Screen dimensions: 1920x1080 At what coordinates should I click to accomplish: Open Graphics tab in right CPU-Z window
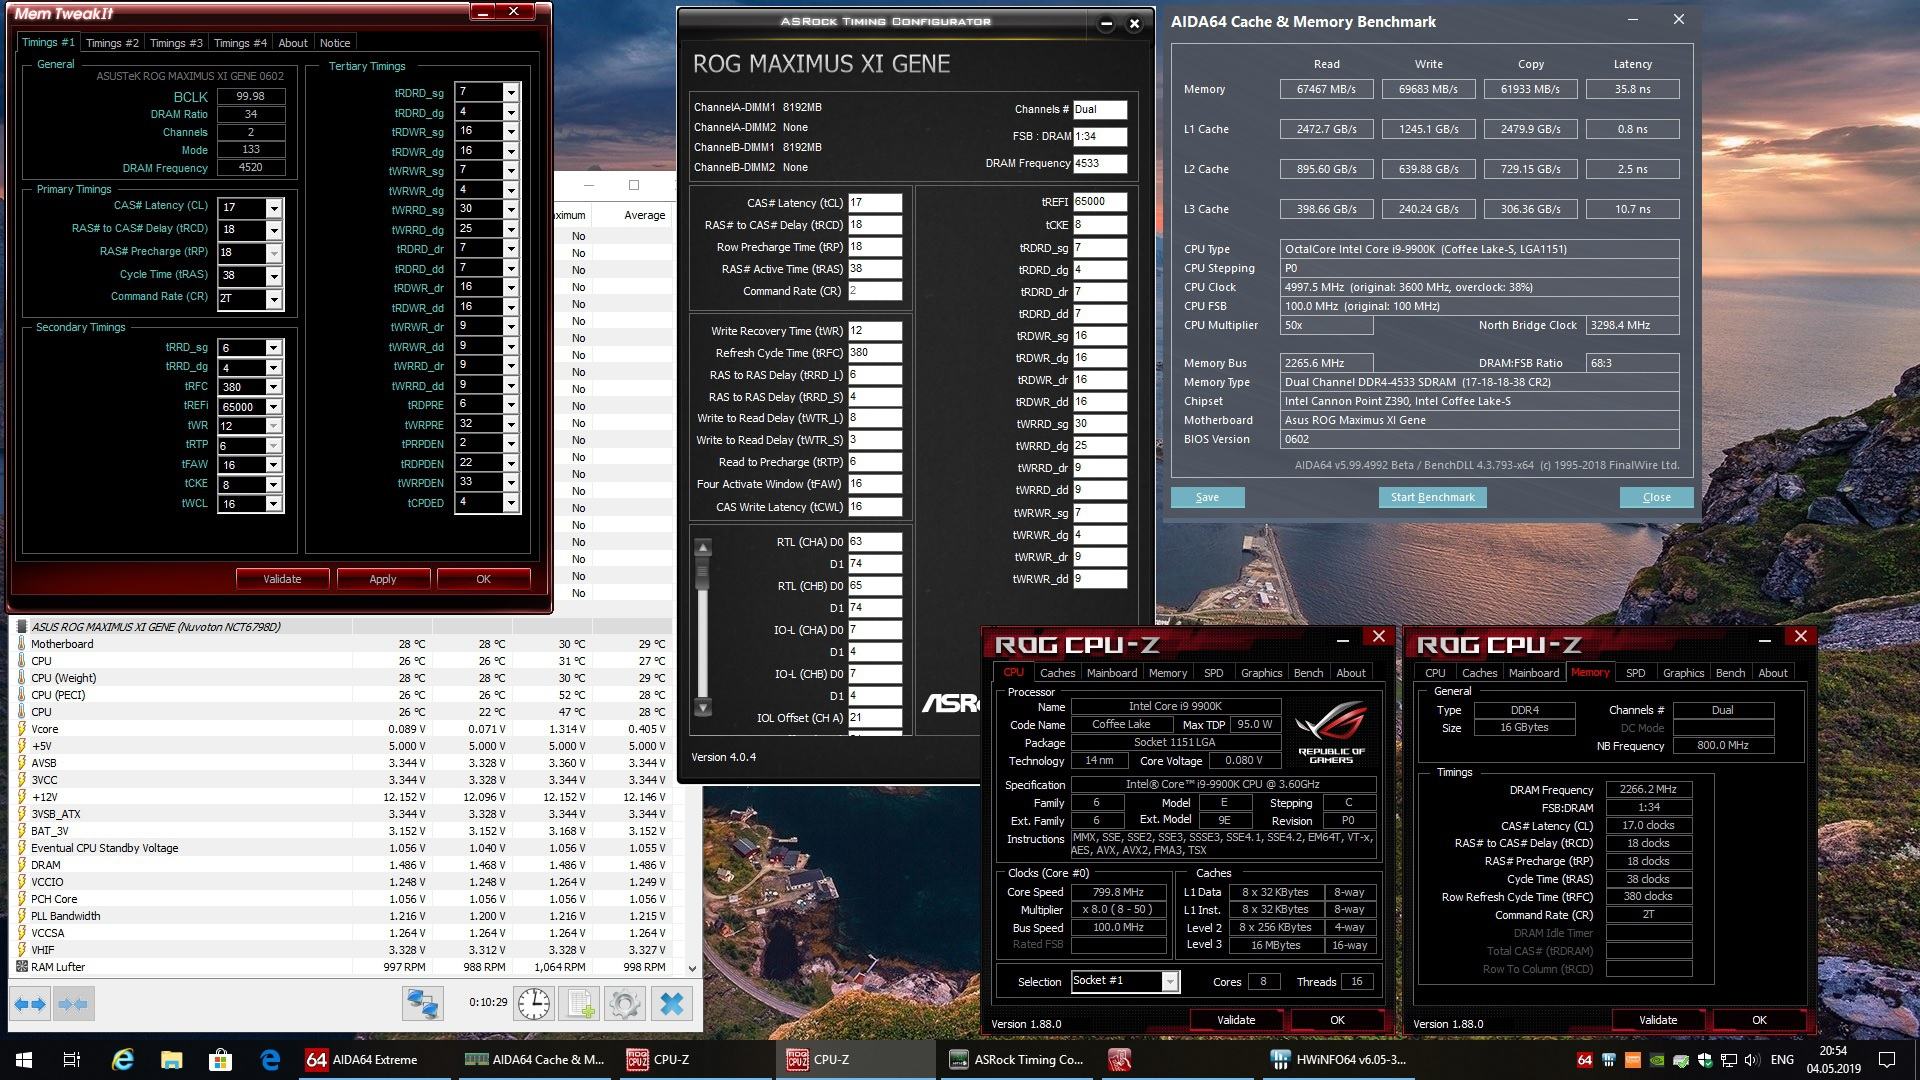click(1683, 673)
